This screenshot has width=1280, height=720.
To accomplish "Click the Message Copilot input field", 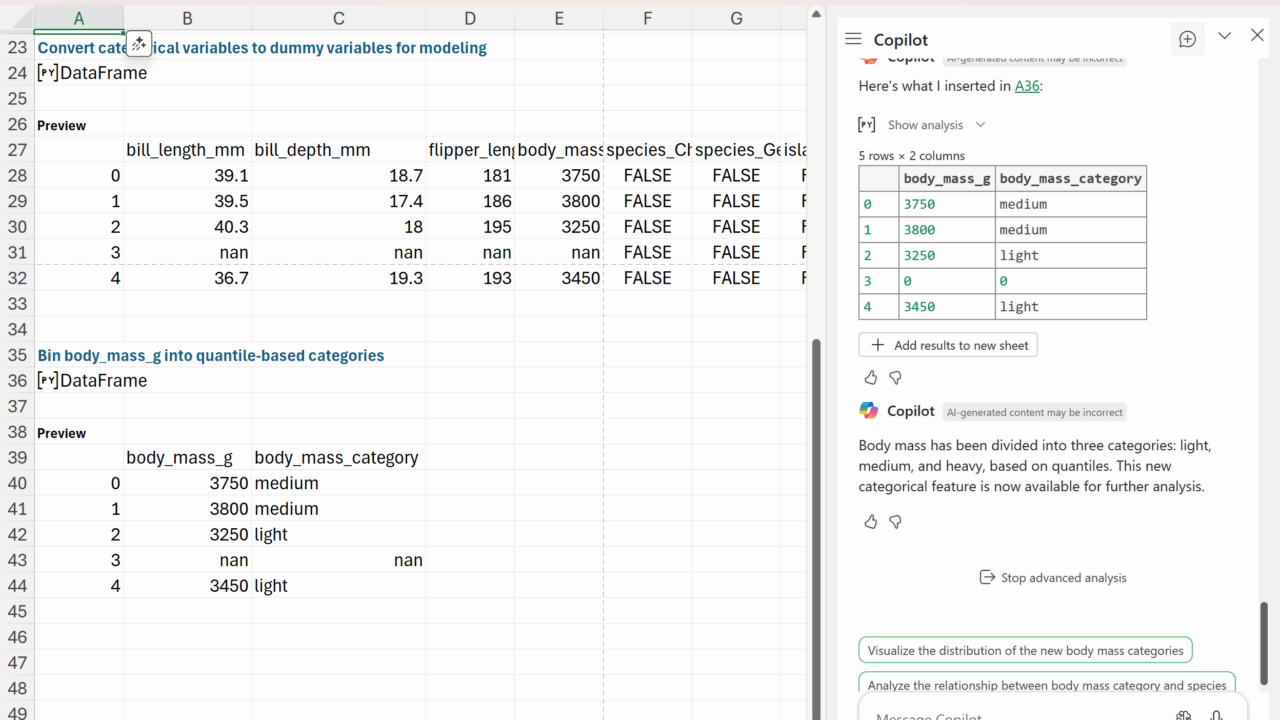I will tap(1000, 714).
